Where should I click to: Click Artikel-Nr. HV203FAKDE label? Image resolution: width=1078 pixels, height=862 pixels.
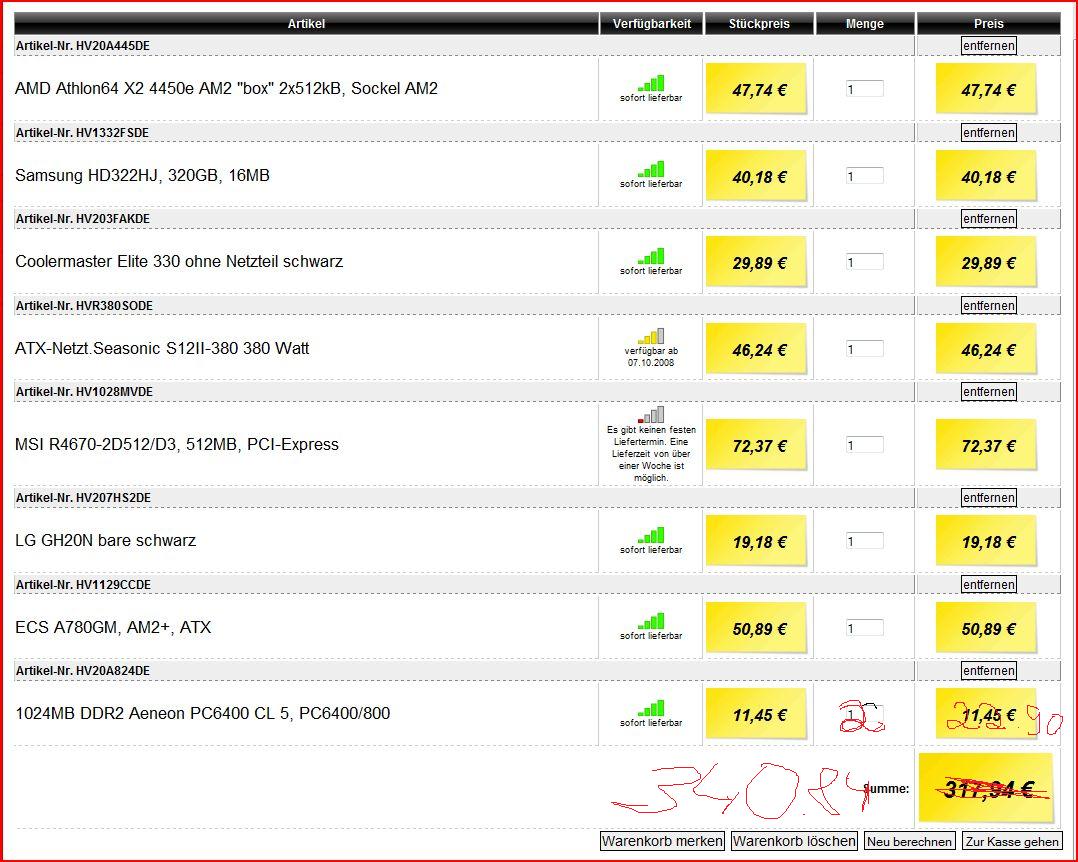click(82, 219)
